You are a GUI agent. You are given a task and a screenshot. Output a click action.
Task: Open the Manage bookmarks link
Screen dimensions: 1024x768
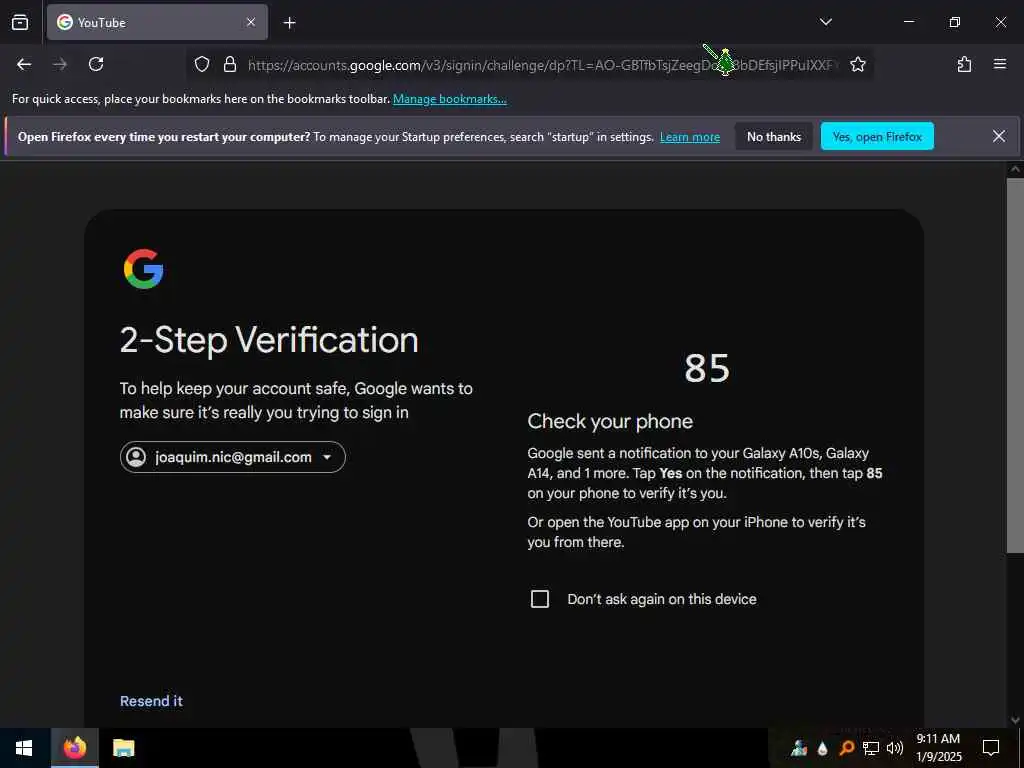click(x=449, y=99)
